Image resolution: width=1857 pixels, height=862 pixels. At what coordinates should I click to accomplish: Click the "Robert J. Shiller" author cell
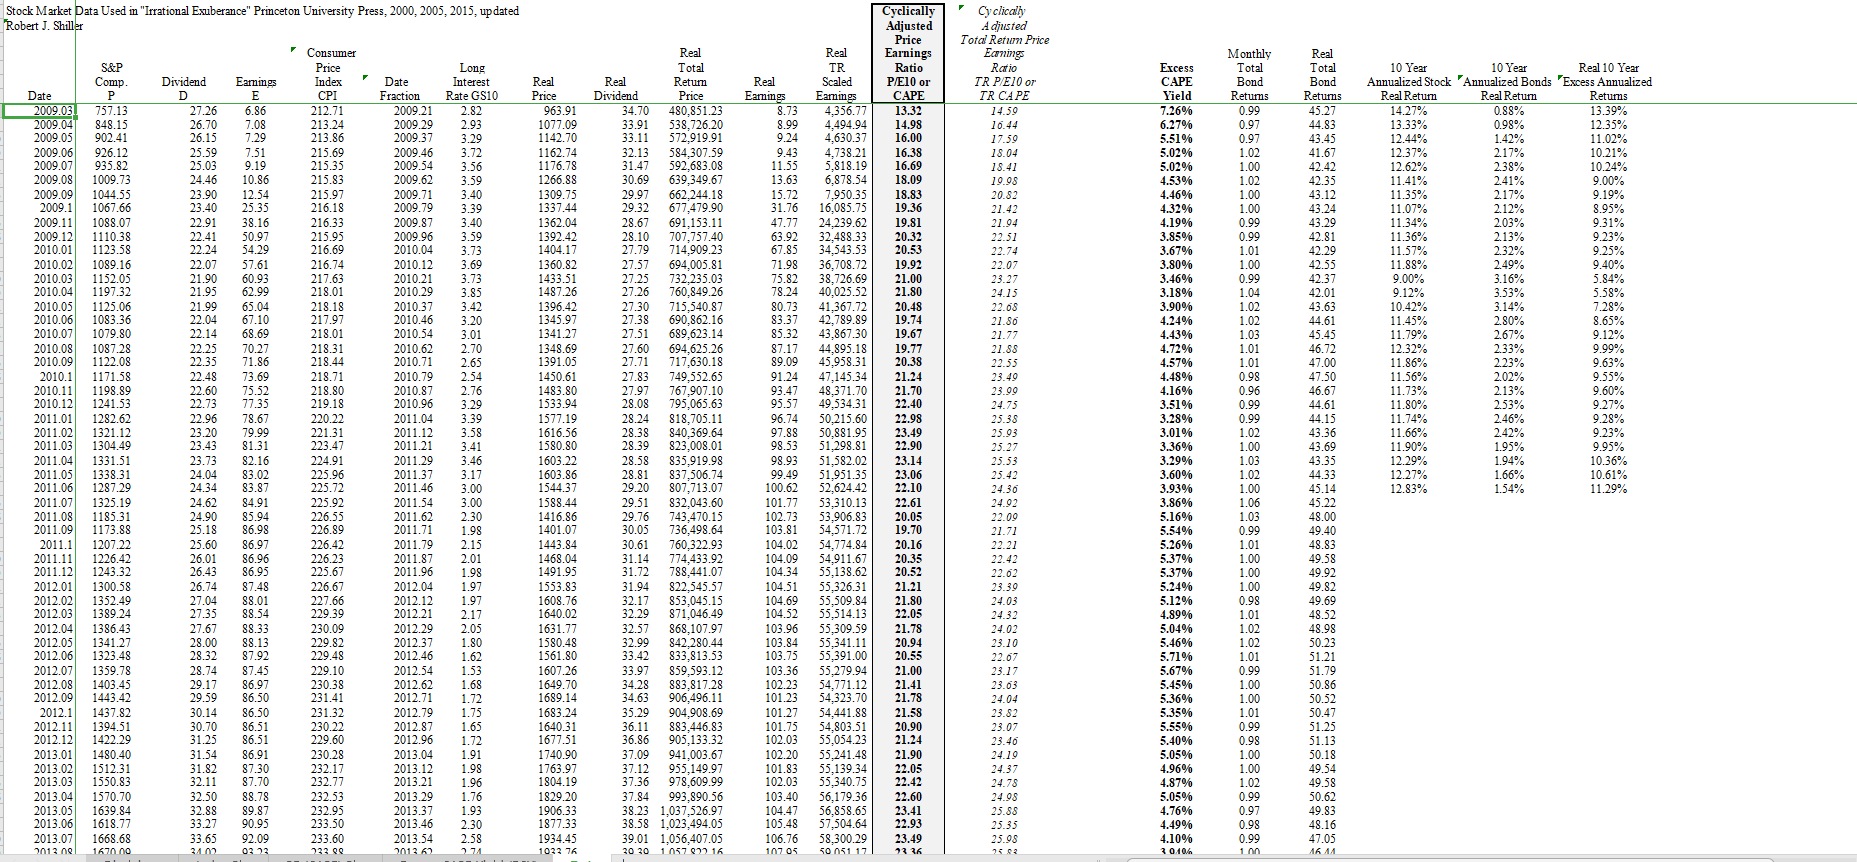point(44,26)
